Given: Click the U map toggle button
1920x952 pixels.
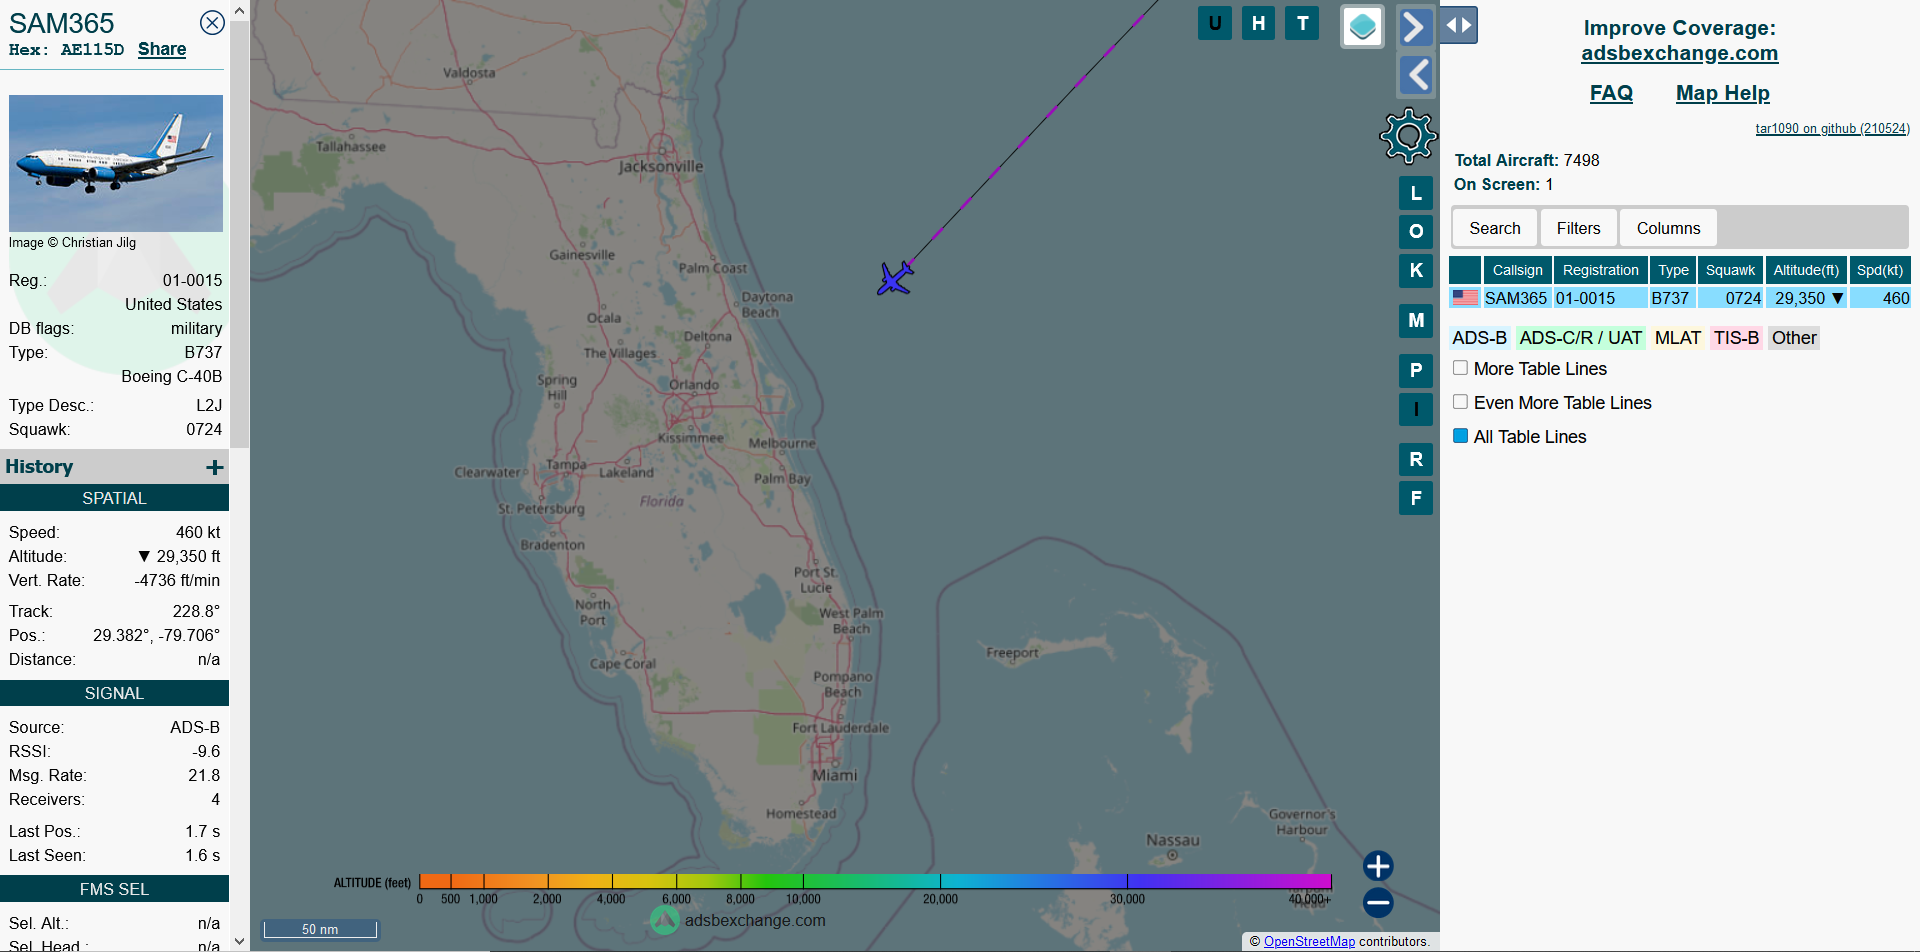Looking at the screenshot, I should click(1215, 23).
